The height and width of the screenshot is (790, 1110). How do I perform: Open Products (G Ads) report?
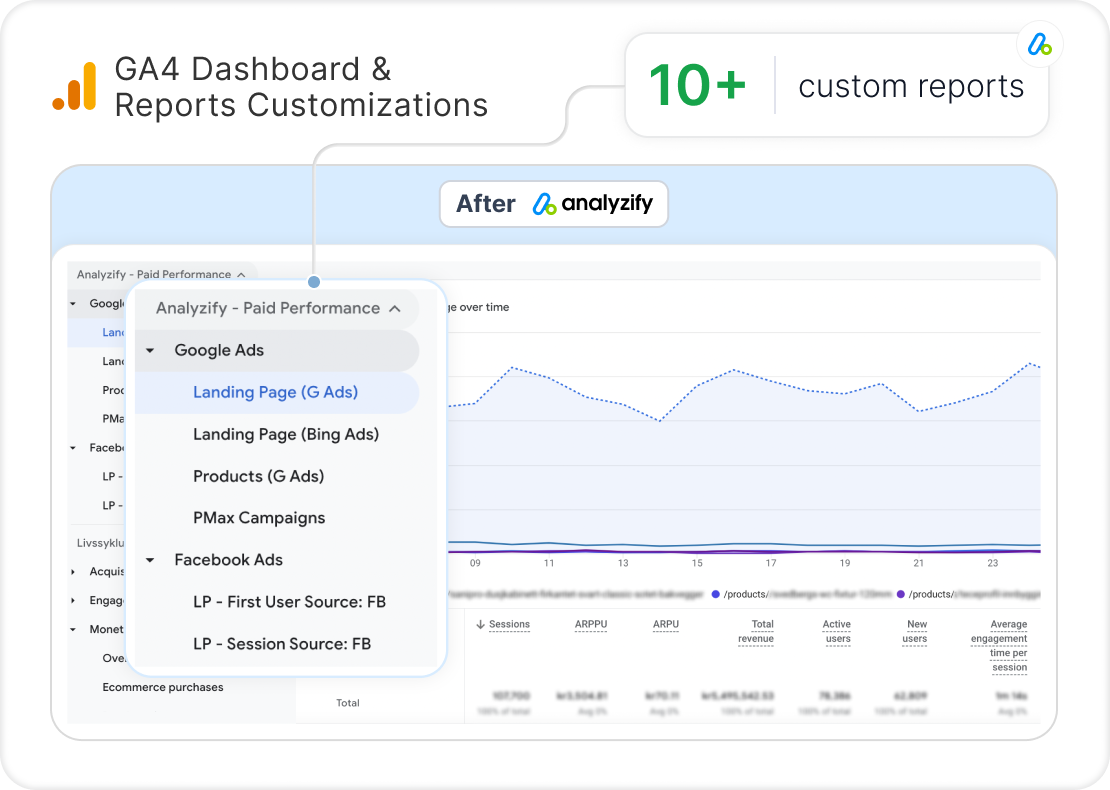tap(258, 476)
